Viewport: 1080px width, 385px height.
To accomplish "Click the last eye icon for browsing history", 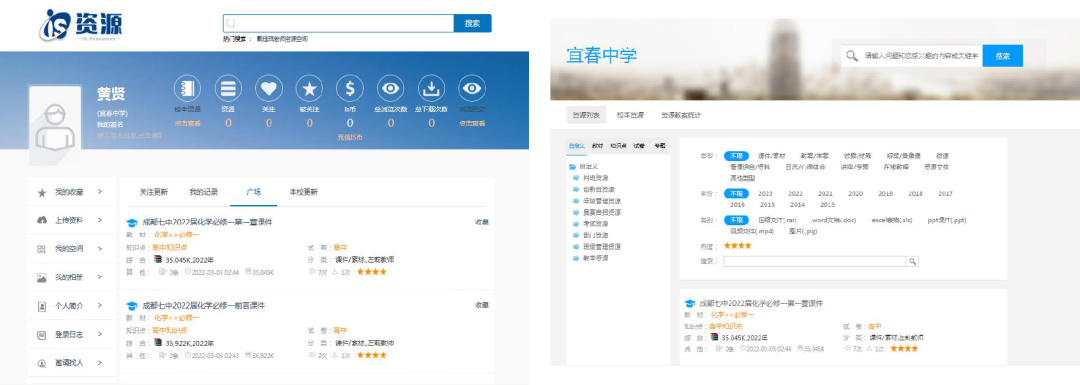I will click(x=472, y=88).
